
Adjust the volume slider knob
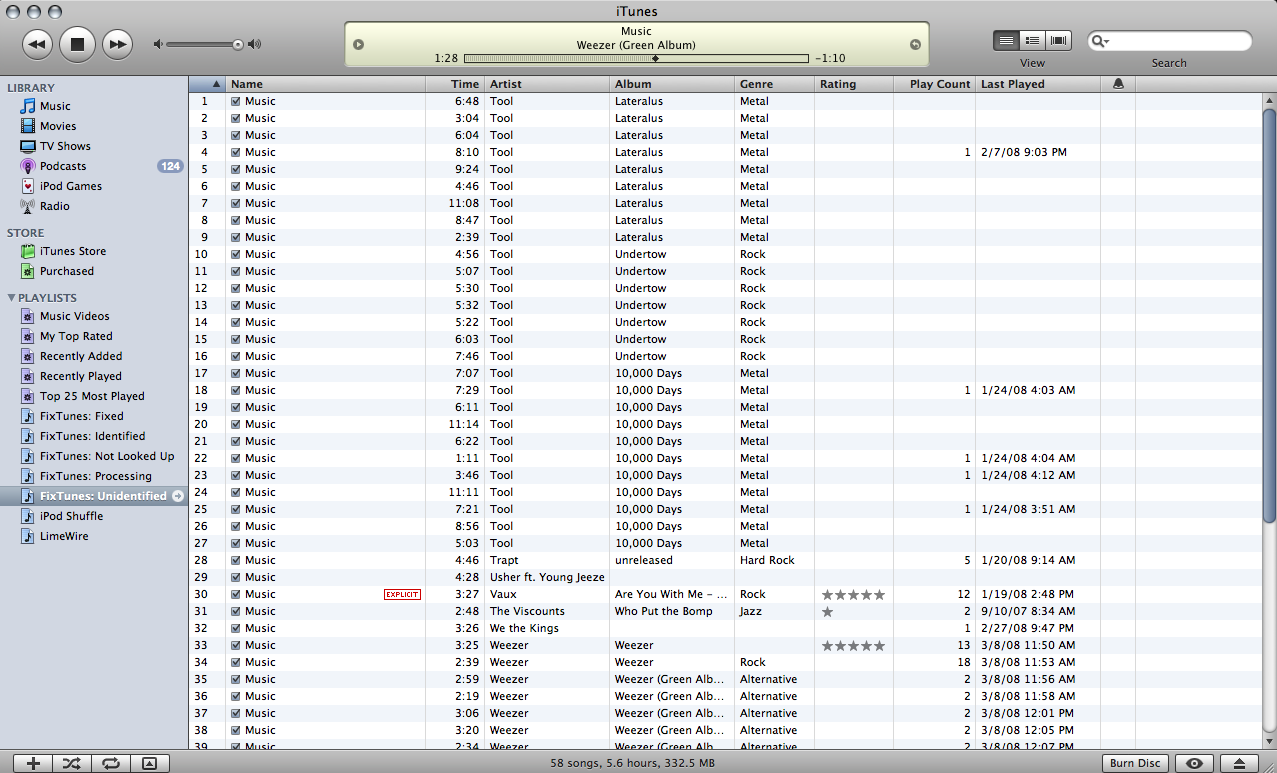pyautogui.click(x=238, y=44)
